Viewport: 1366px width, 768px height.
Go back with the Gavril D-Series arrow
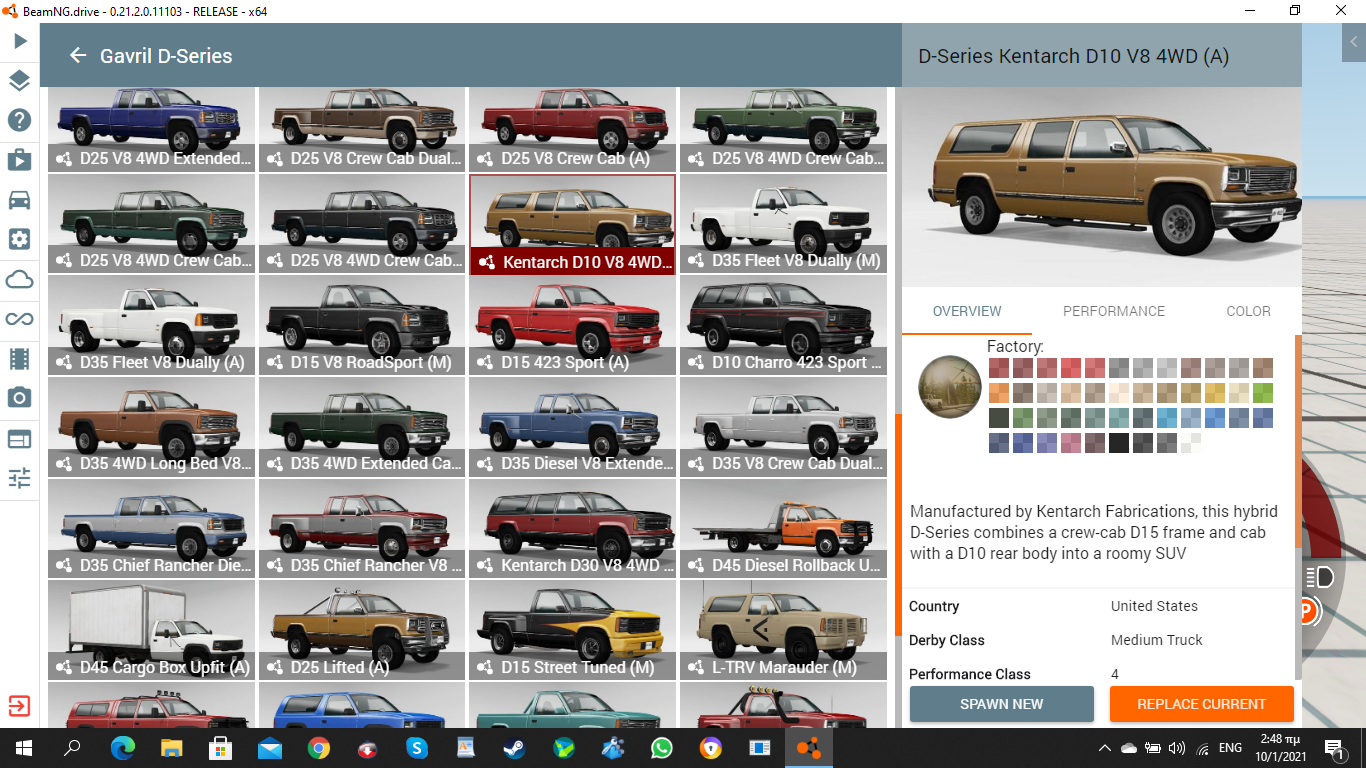click(x=78, y=56)
